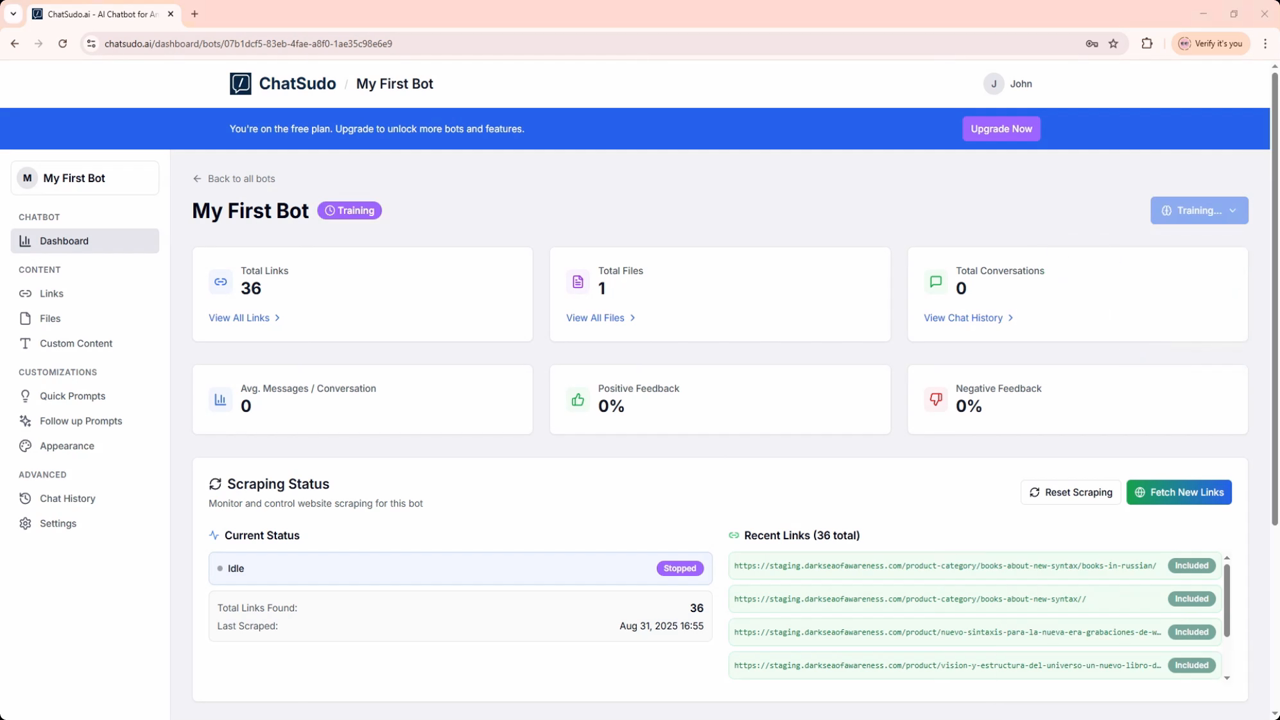
Task: Click the Current Status pulse icon
Action: [214, 536]
